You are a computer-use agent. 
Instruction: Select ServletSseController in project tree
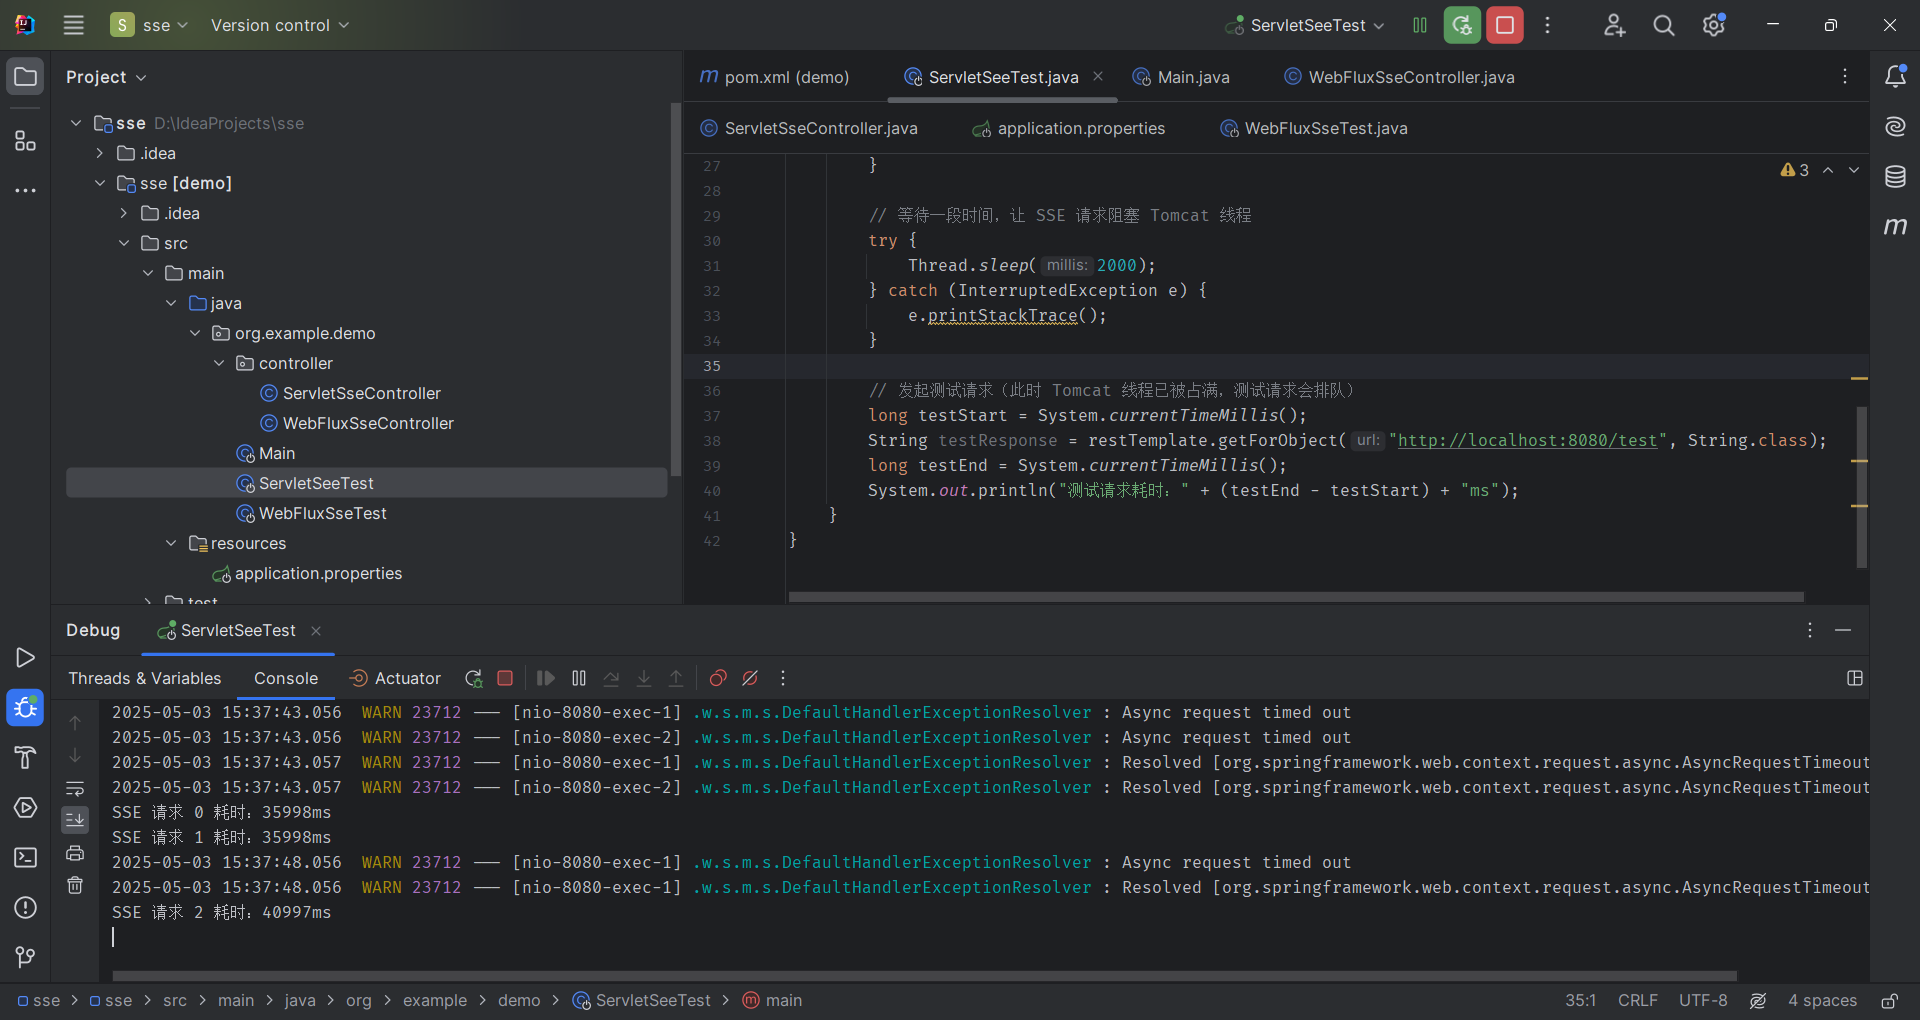point(361,393)
